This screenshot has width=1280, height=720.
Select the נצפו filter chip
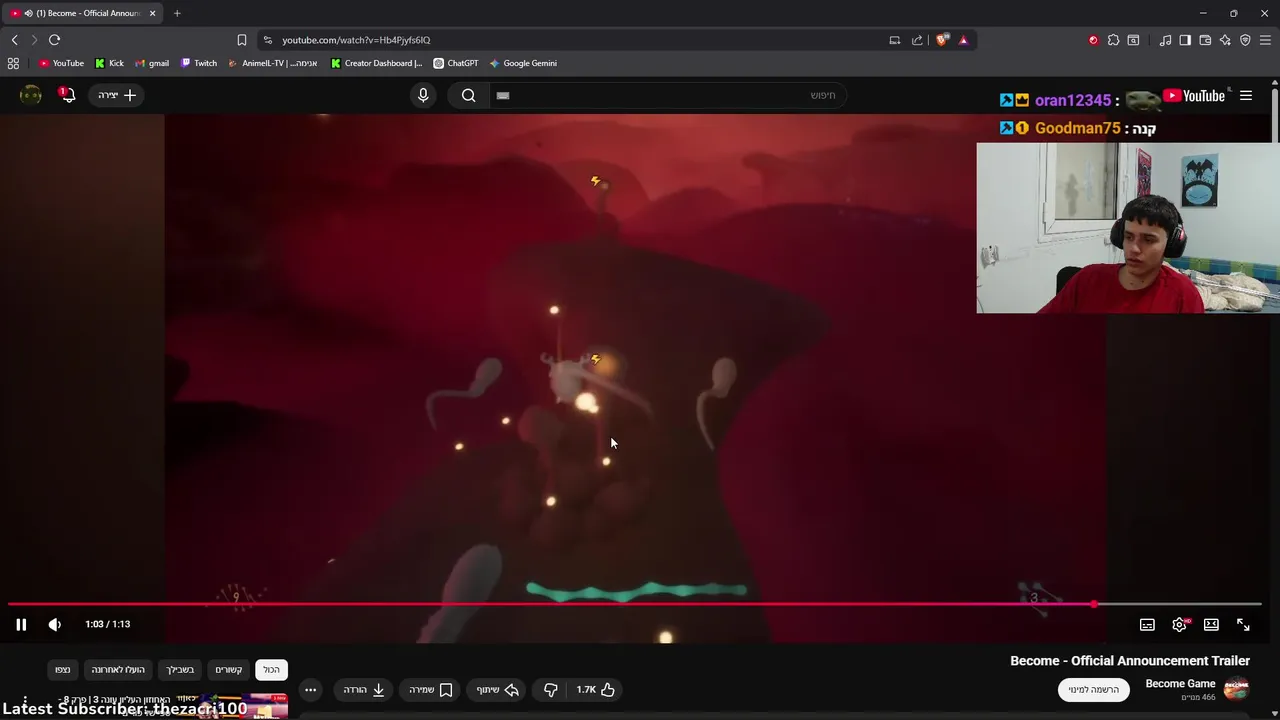click(x=63, y=670)
